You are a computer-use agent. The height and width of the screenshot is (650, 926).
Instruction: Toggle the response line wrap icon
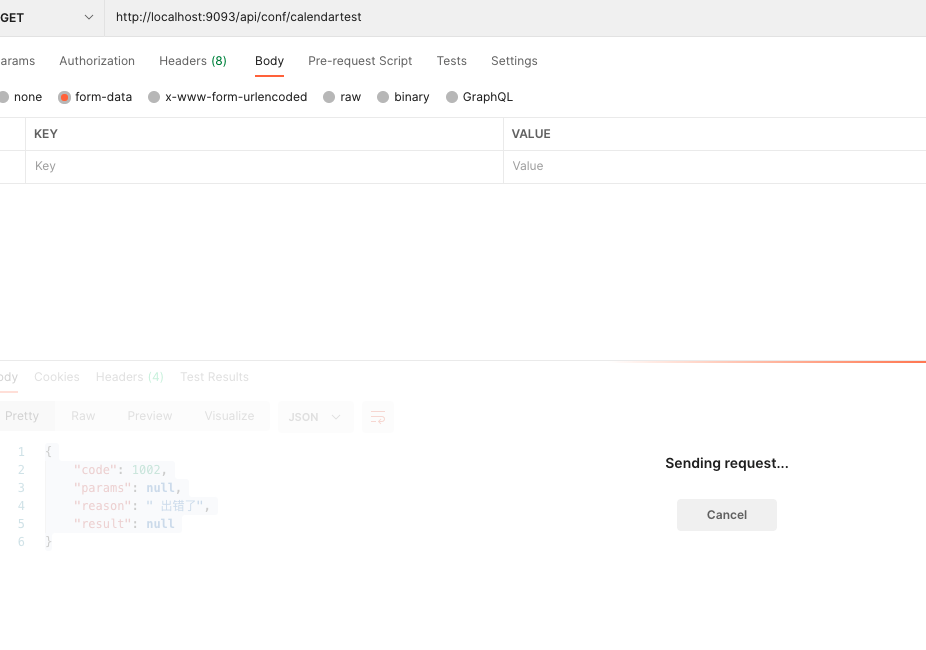coord(377,417)
